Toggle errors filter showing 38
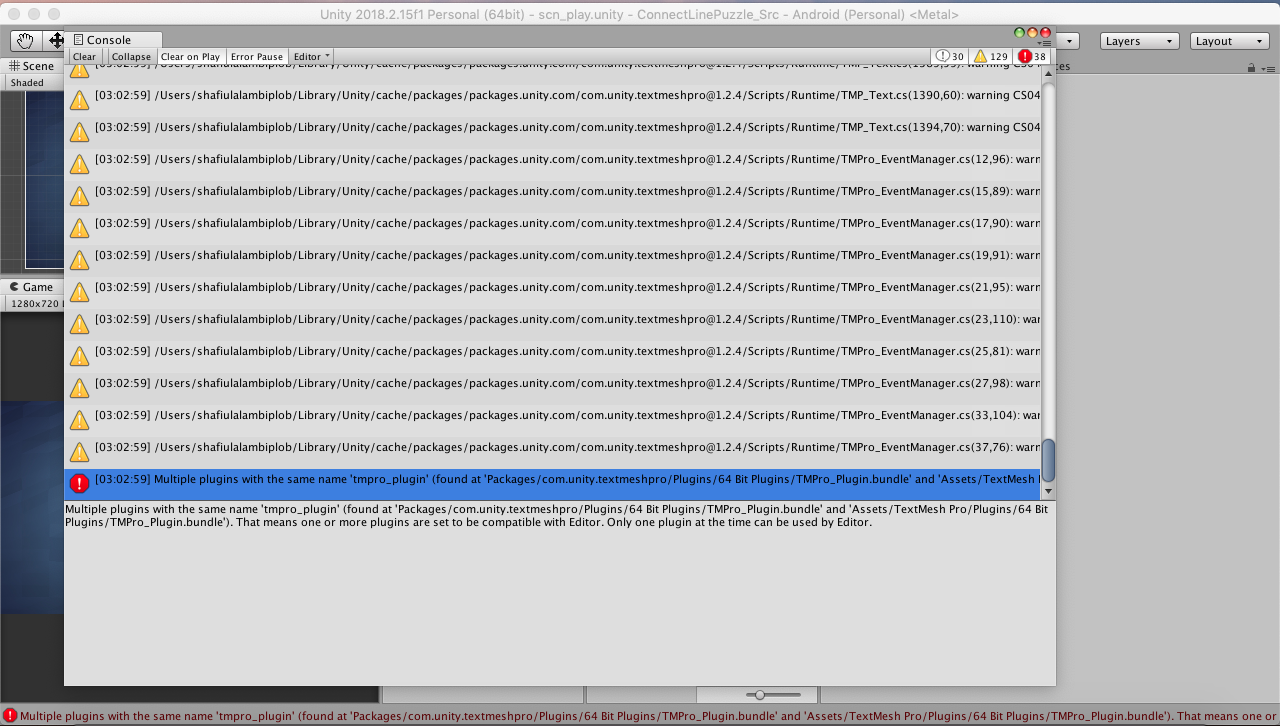 1032,56
